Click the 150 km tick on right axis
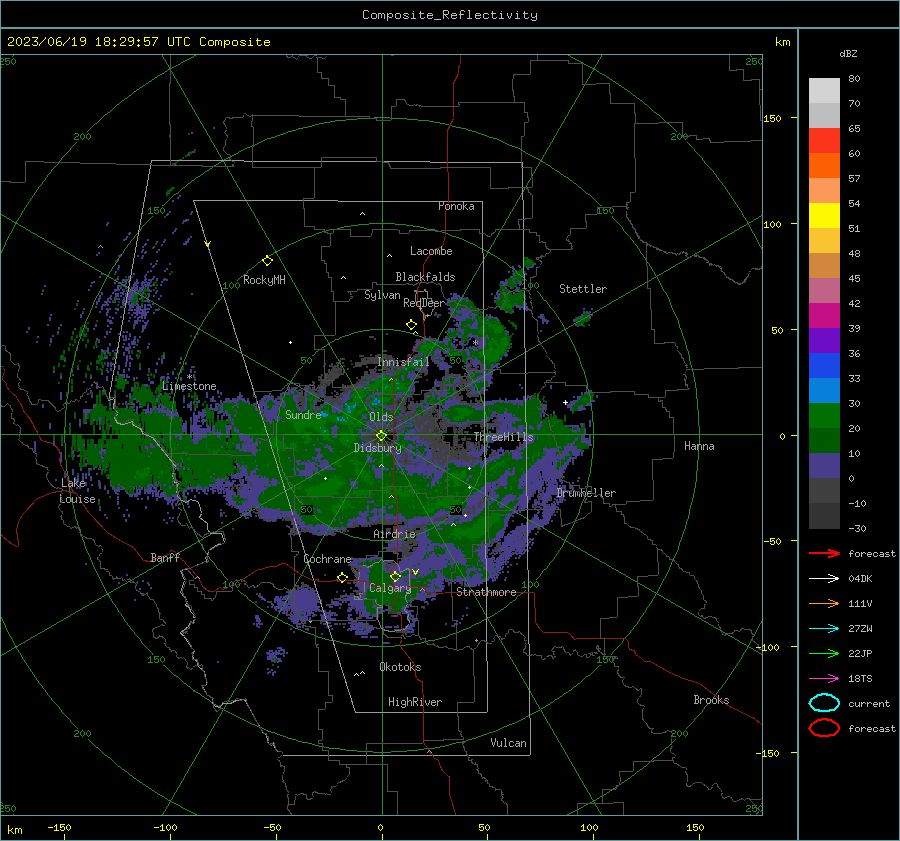Screen dimensions: 900x841 (x=772, y=118)
